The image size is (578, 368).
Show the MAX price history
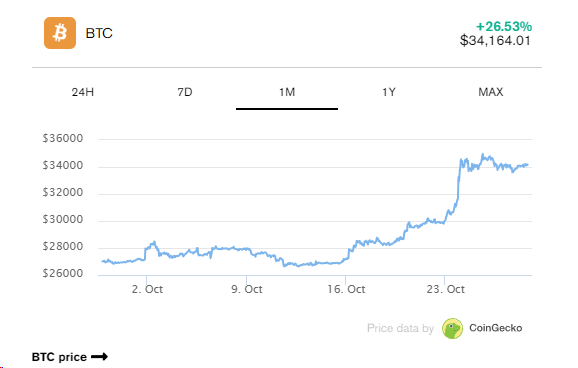491,92
